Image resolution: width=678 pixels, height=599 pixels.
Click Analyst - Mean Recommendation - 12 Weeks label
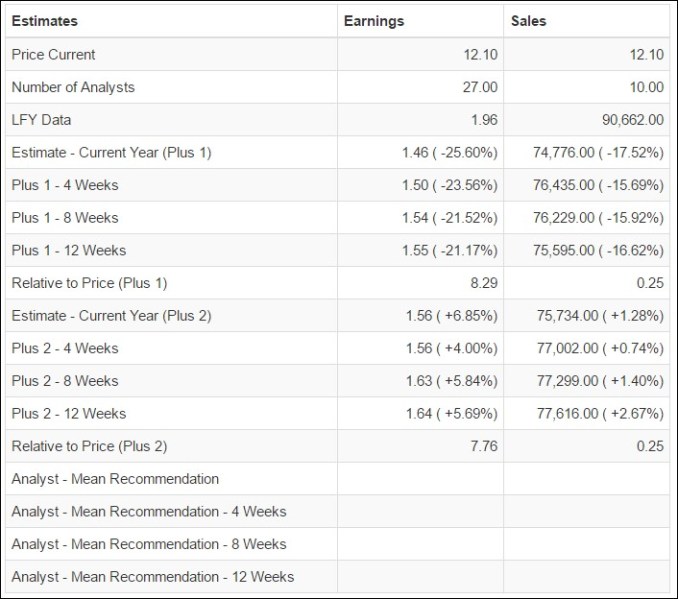pyautogui.click(x=153, y=577)
